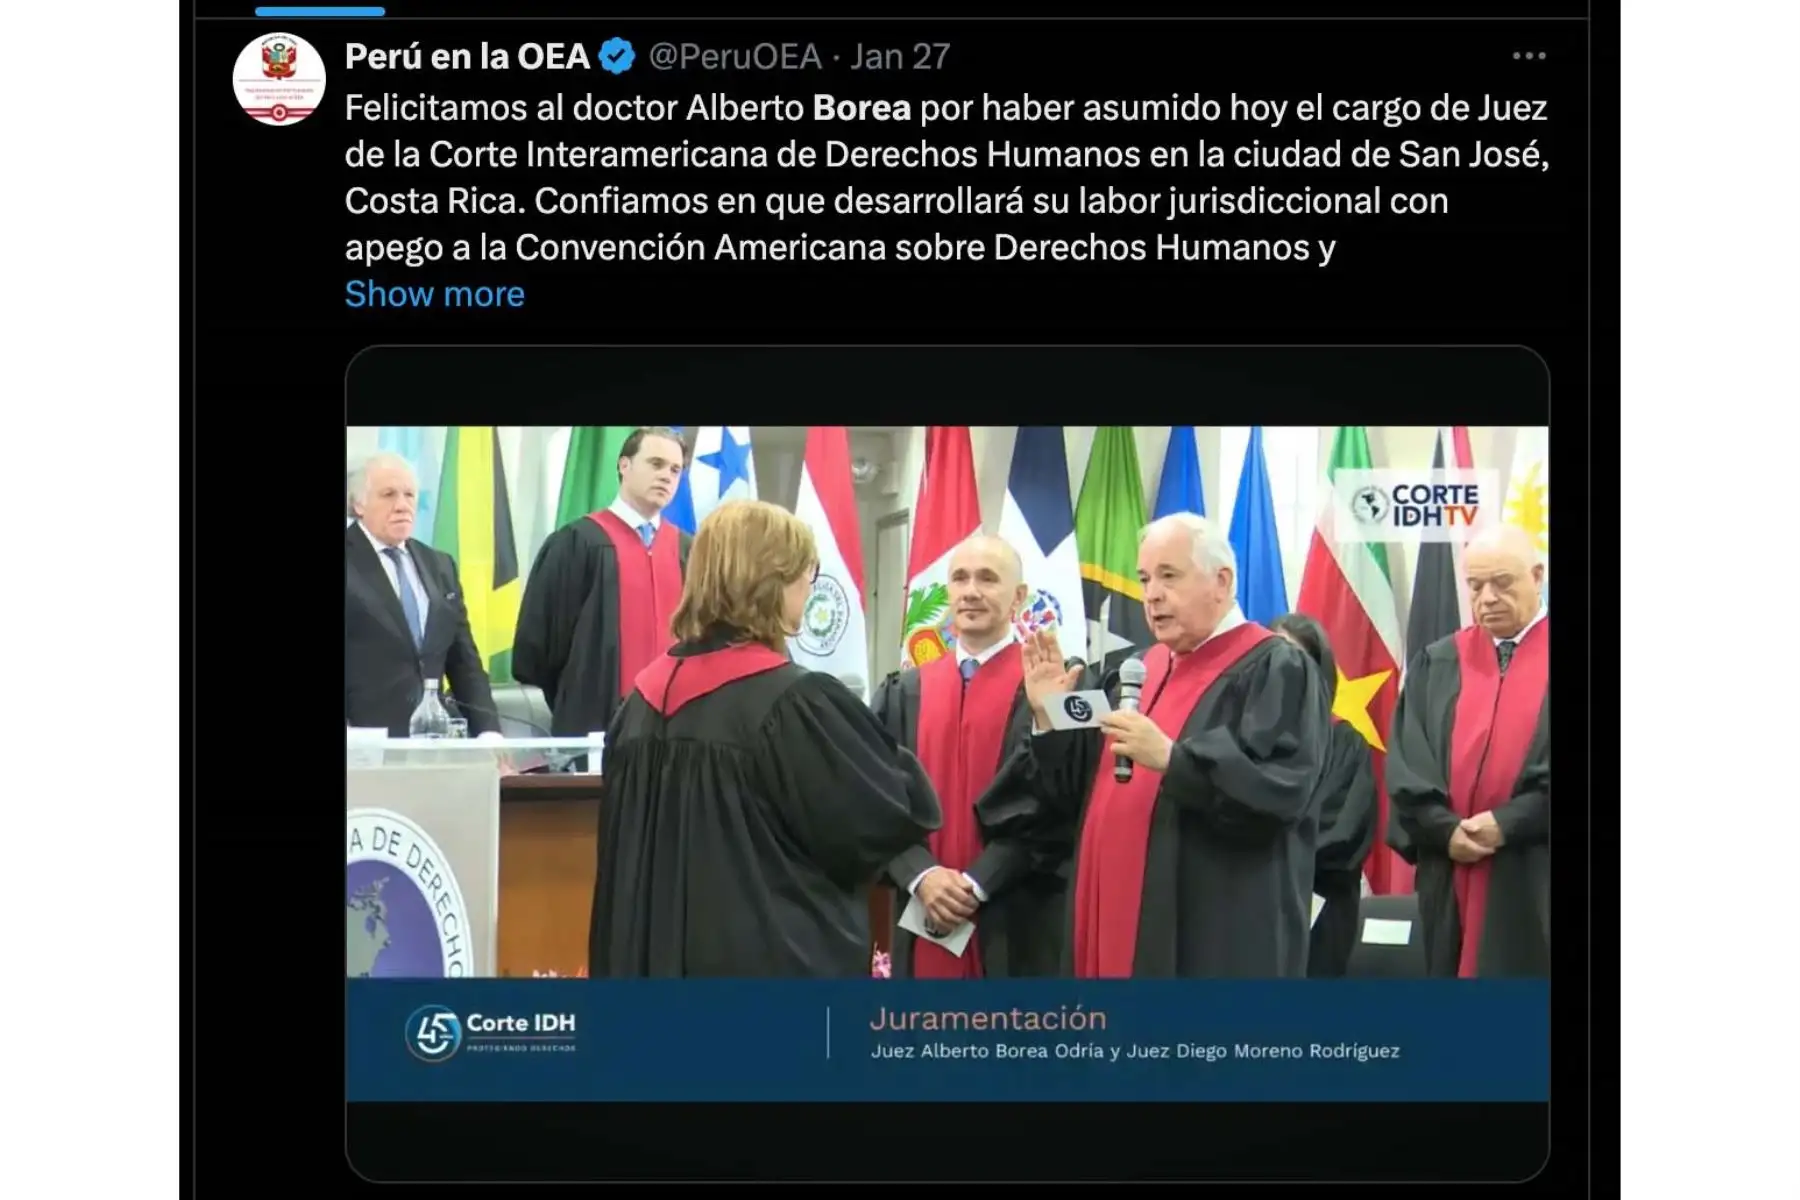This screenshot has height=1200, width=1800.
Task: Click the judge names caption line
Action: [1135, 1051]
